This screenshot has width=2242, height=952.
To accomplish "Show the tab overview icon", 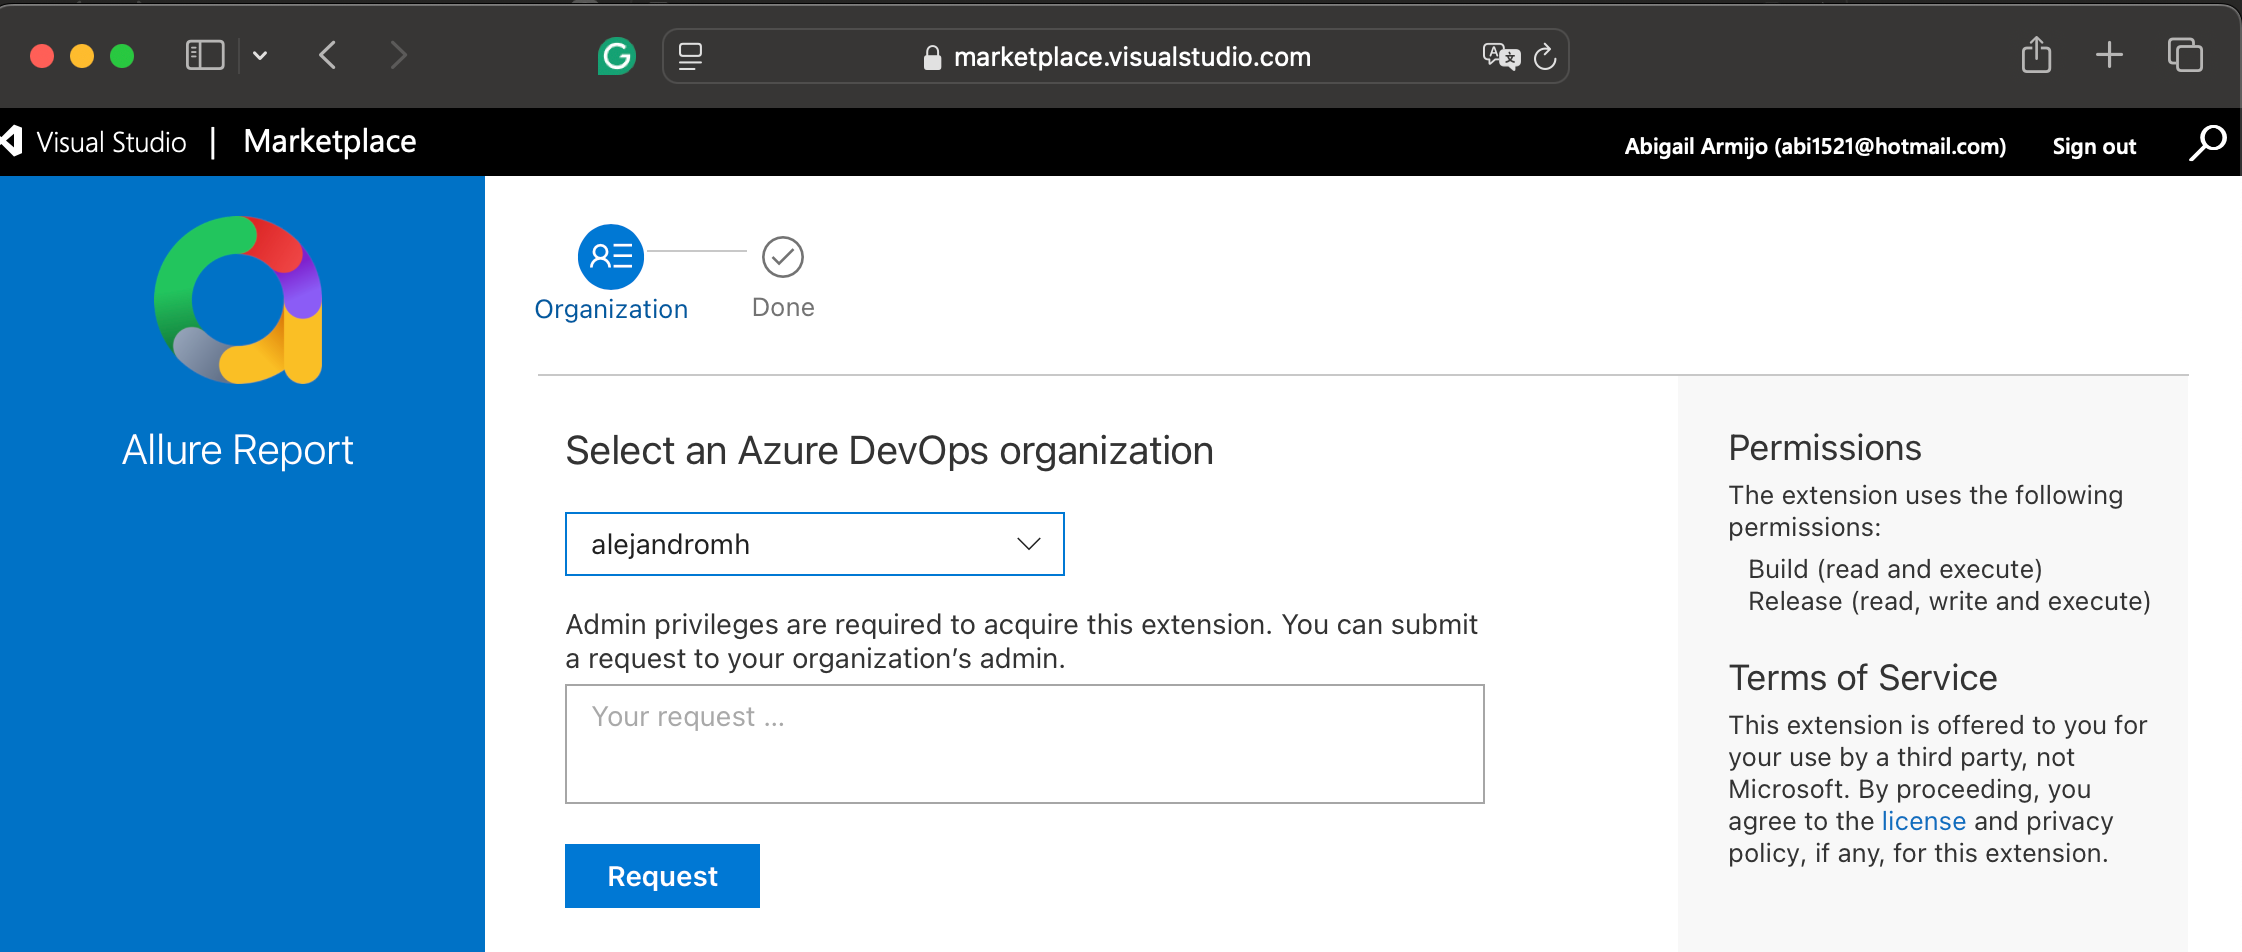I will point(2185,55).
